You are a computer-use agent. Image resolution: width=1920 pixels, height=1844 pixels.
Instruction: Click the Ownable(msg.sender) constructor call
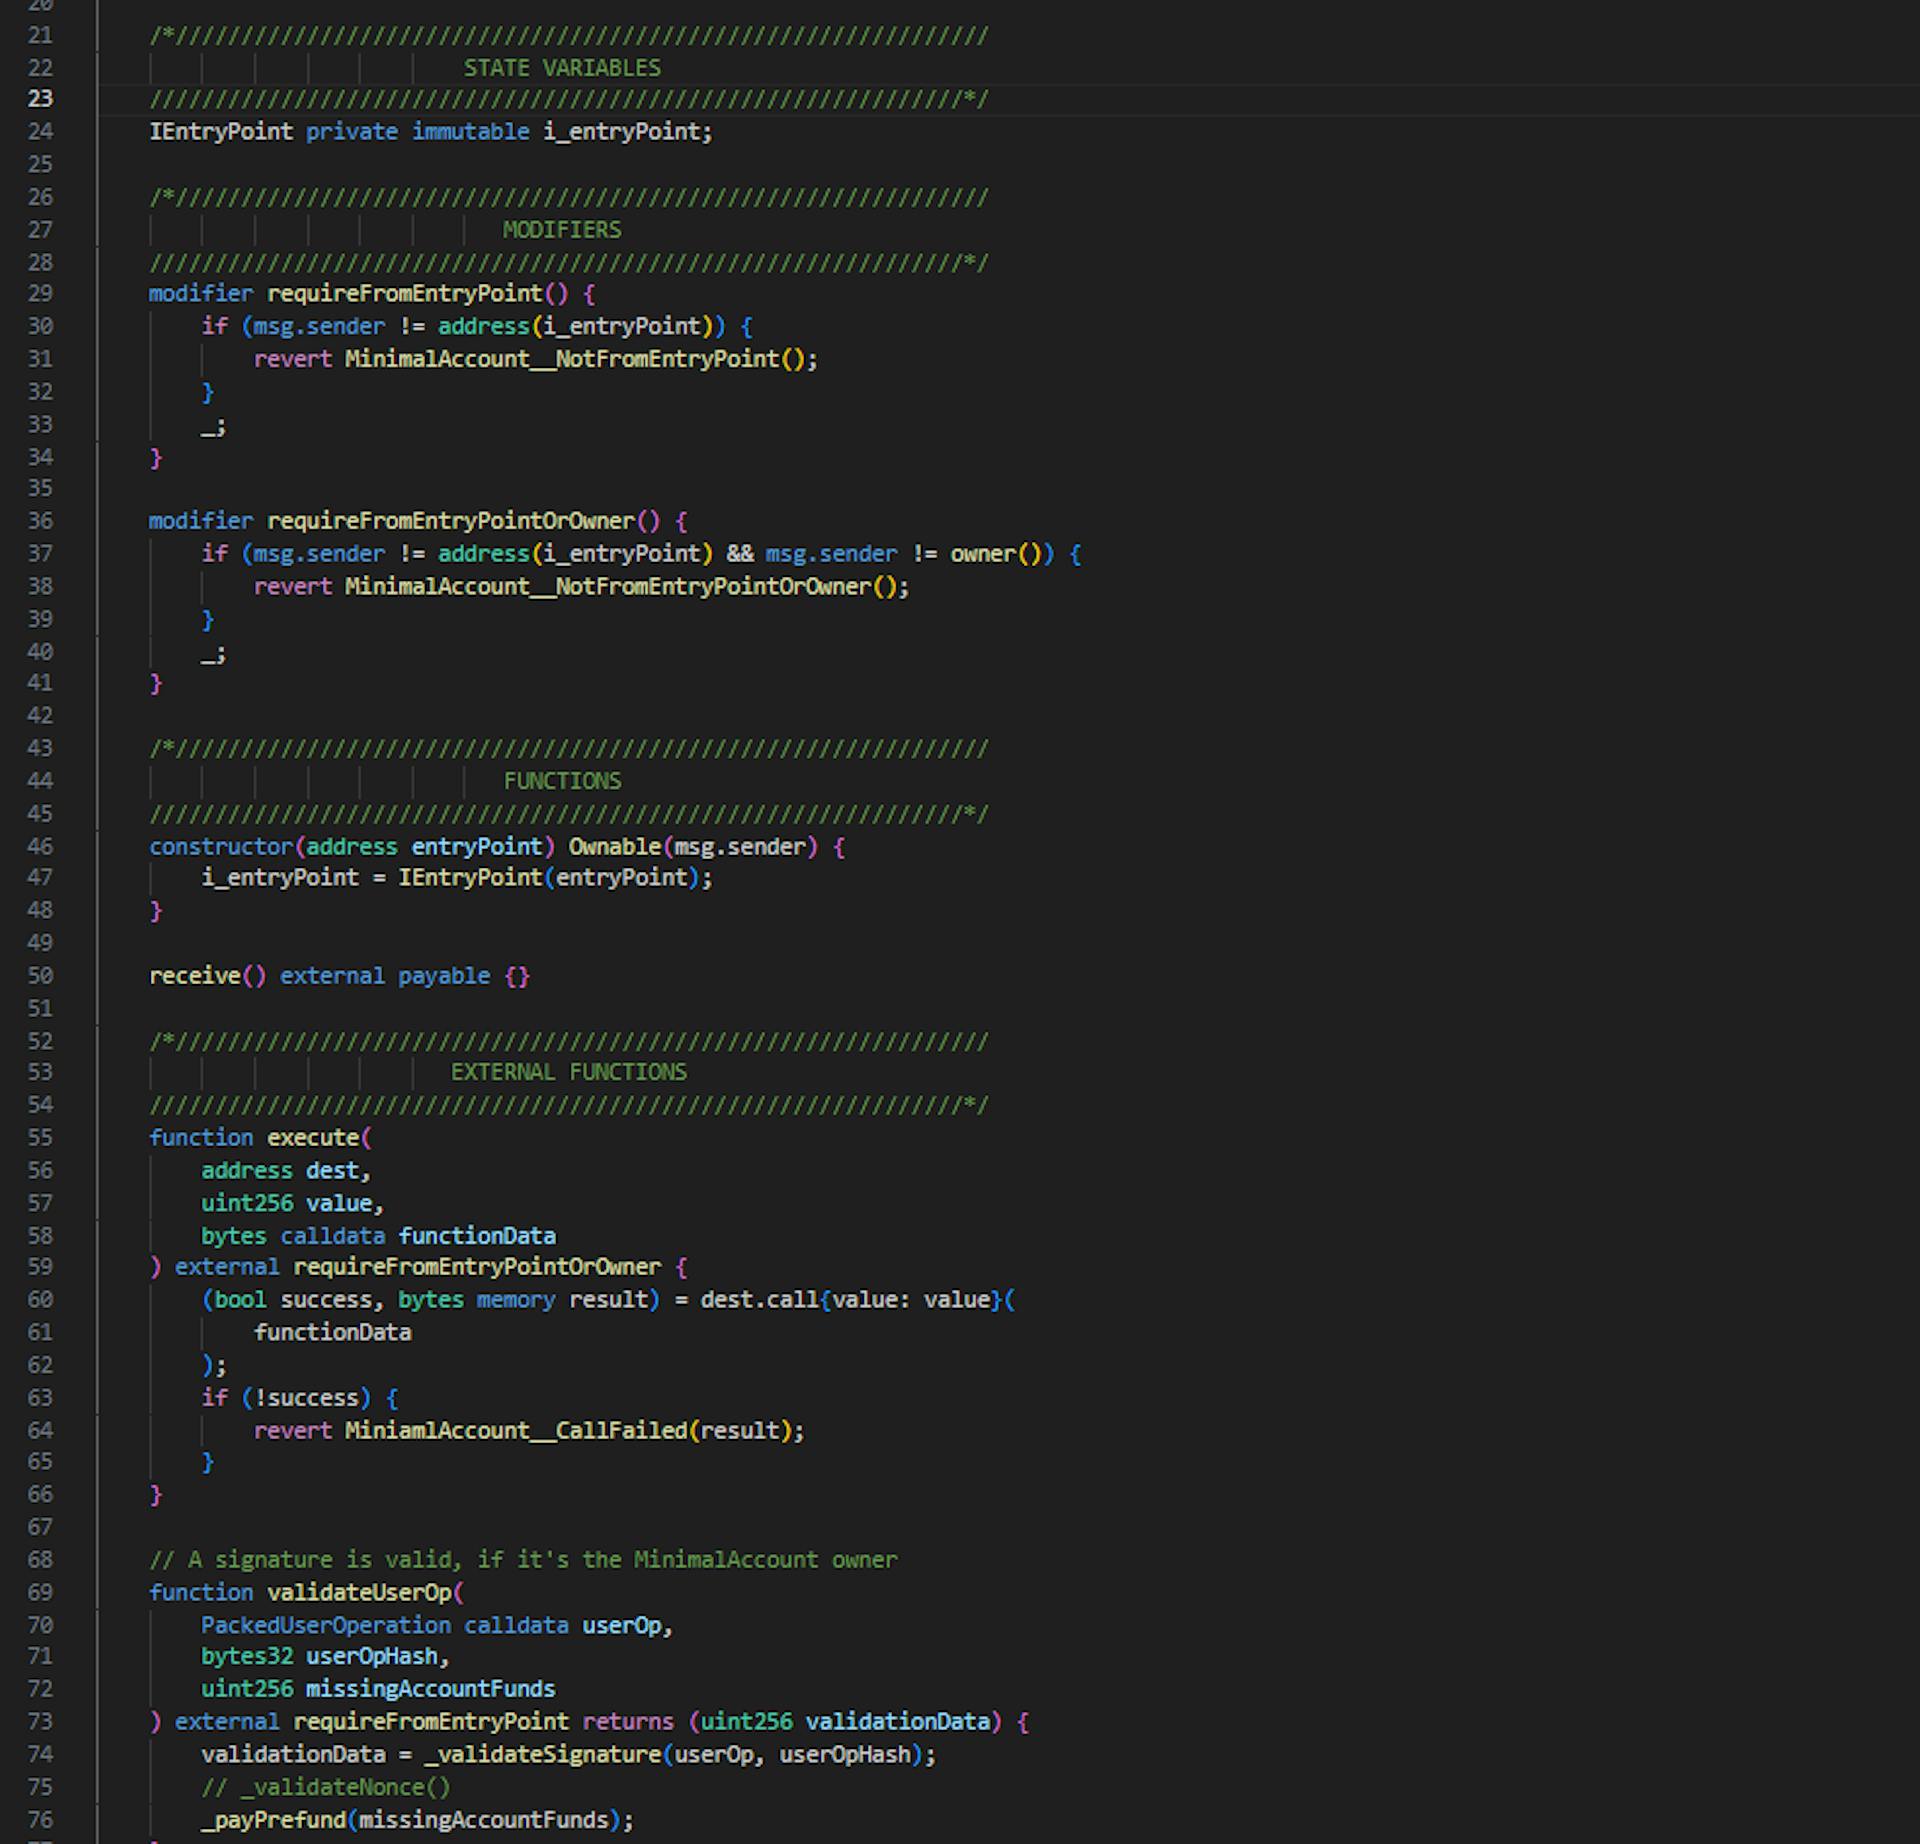pos(692,846)
